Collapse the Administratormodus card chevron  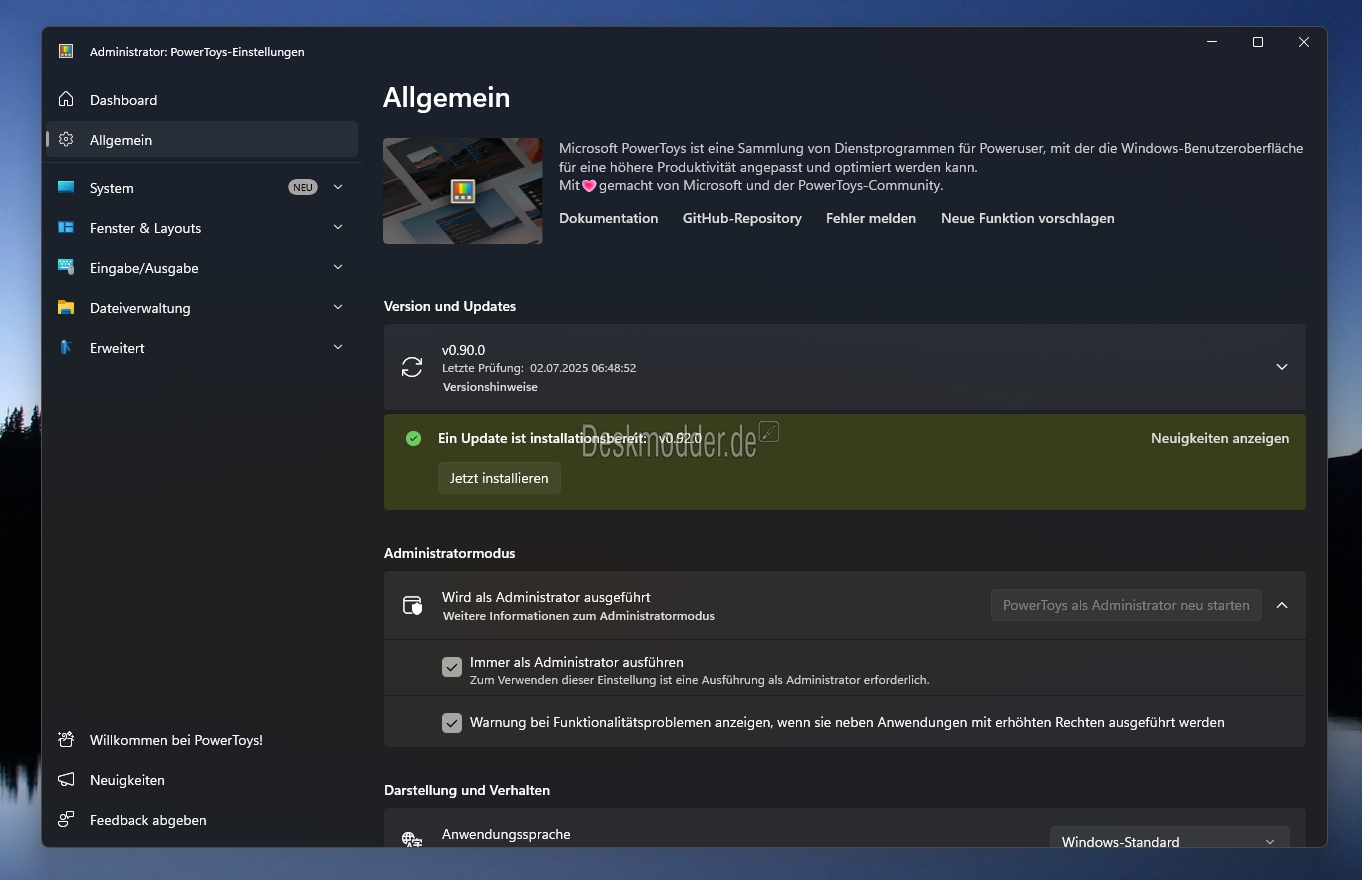1282,605
